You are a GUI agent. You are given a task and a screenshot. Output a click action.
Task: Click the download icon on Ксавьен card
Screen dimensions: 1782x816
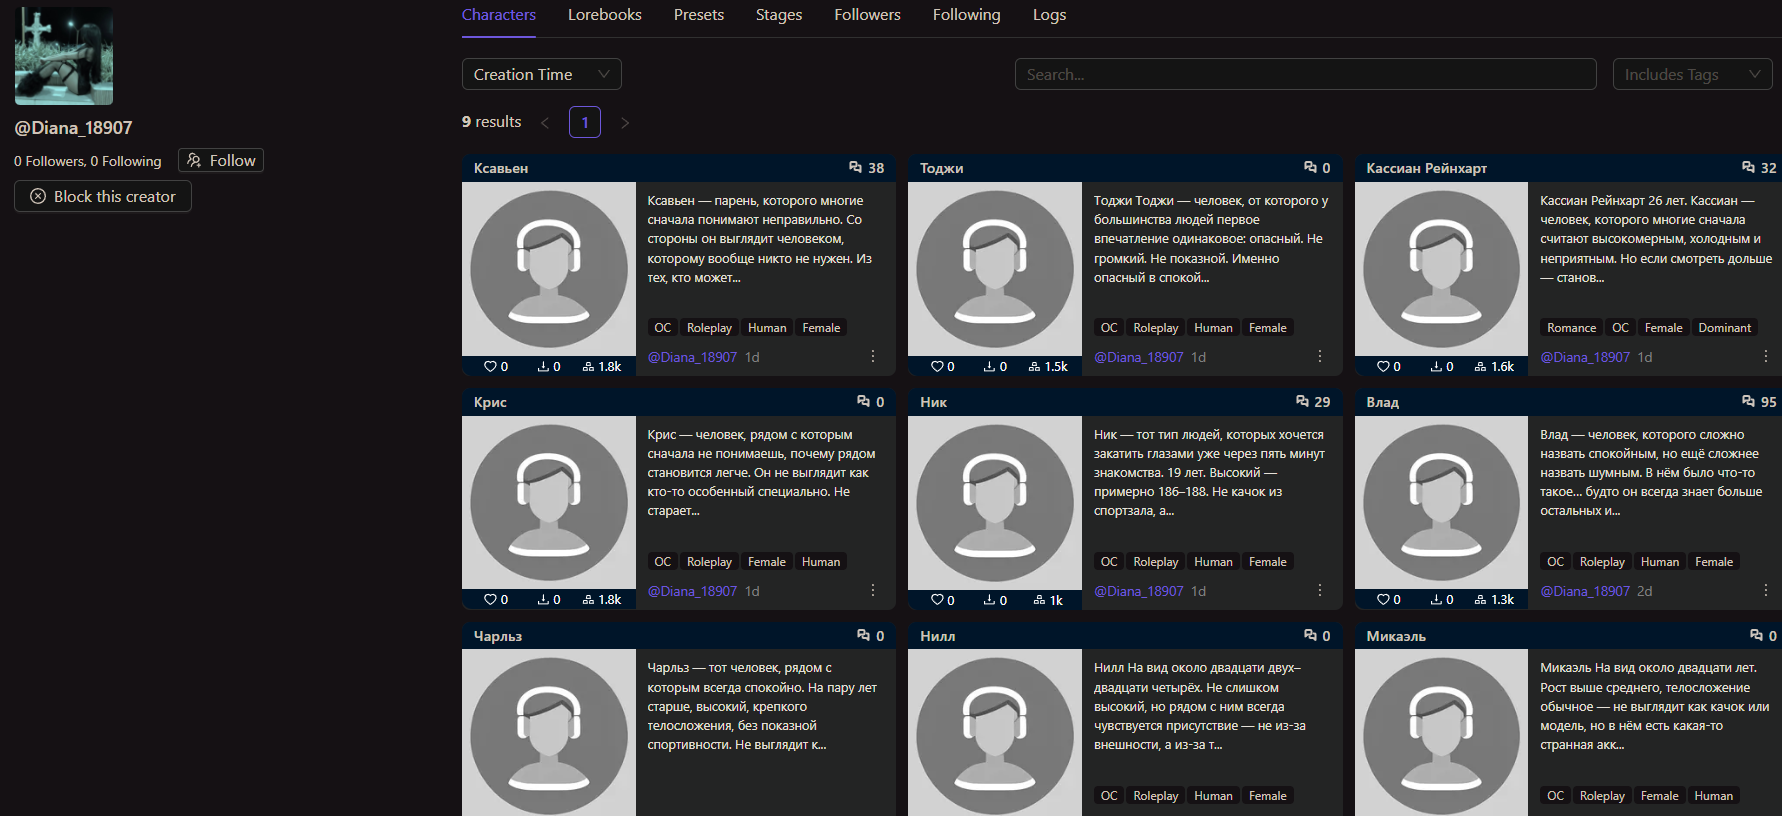click(543, 366)
